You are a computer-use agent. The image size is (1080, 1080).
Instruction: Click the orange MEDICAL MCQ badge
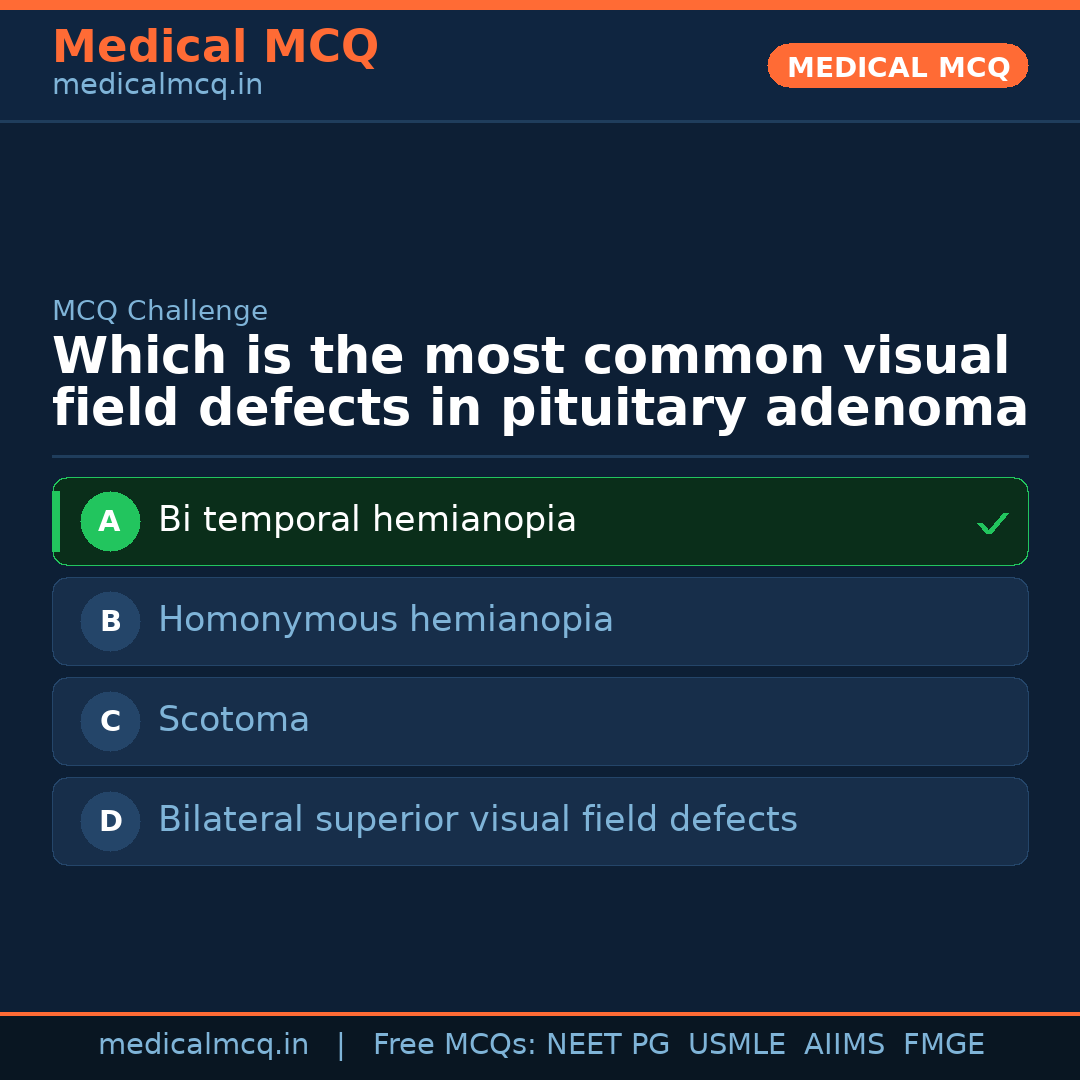(x=897, y=67)
